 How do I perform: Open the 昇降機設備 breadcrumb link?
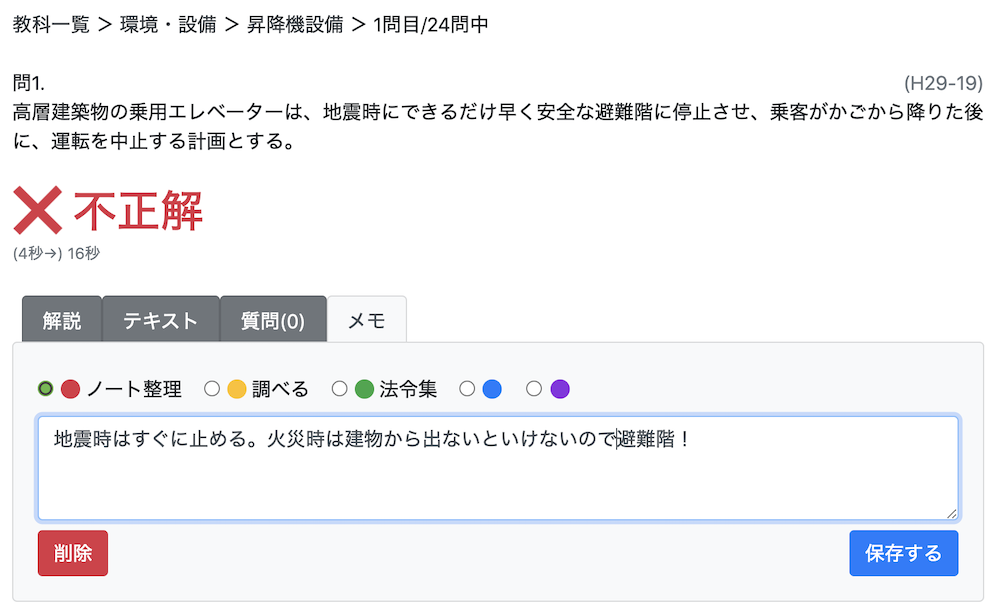point(294,24)
